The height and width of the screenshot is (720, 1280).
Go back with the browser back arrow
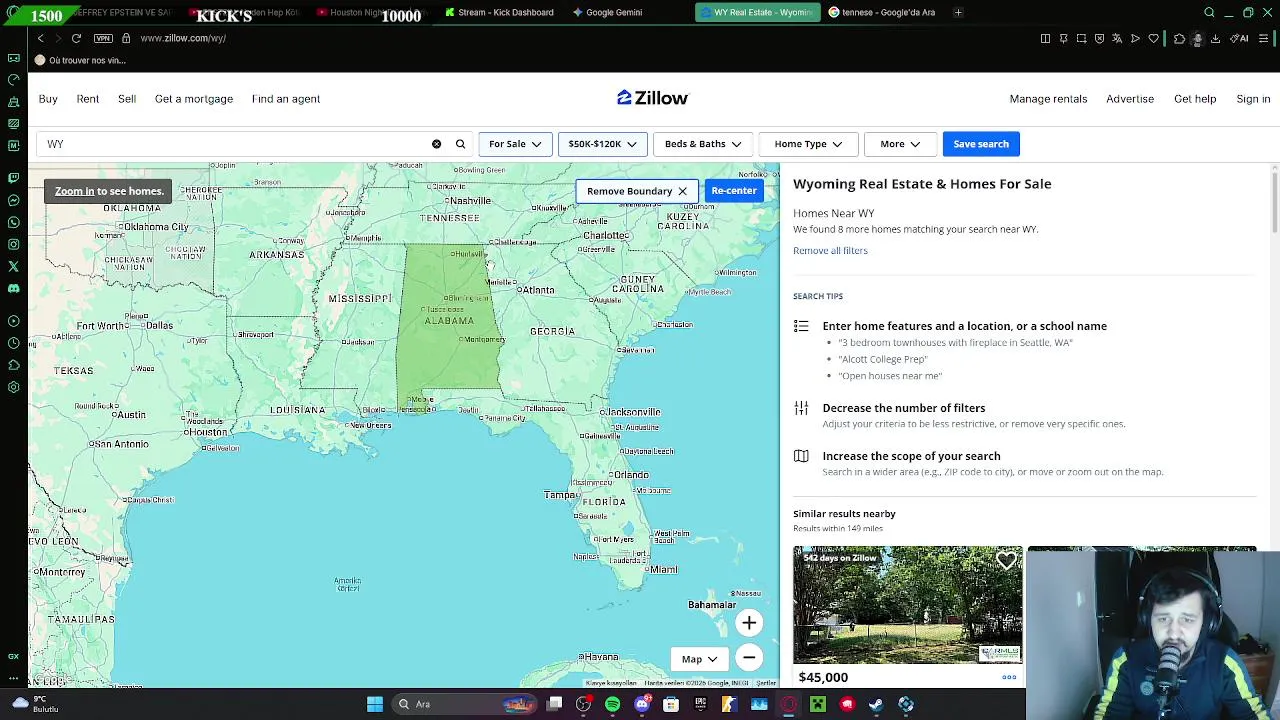tap(40, 38)
